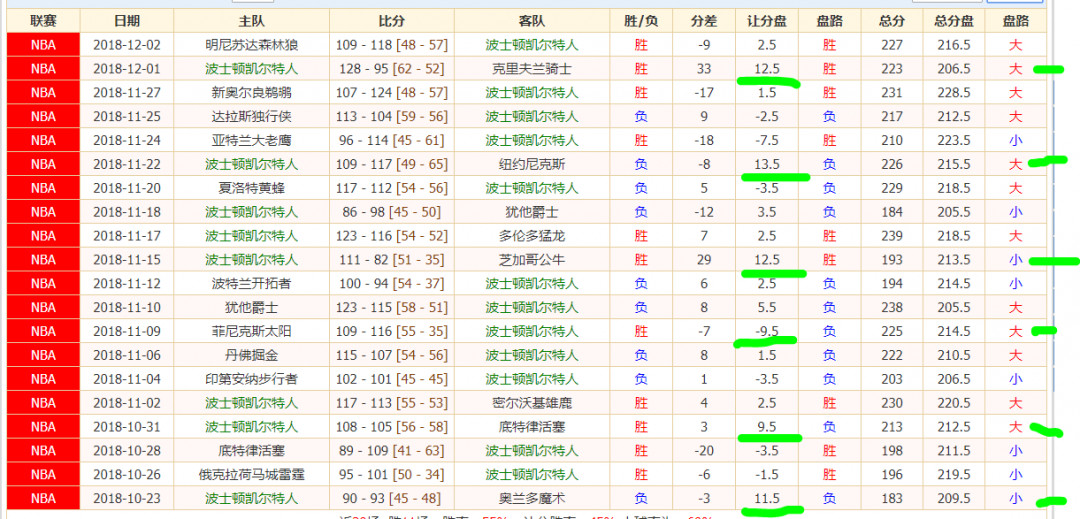1080x519 pixels.
Task: Click the 胜/负 column header
Action: point(641,21)
